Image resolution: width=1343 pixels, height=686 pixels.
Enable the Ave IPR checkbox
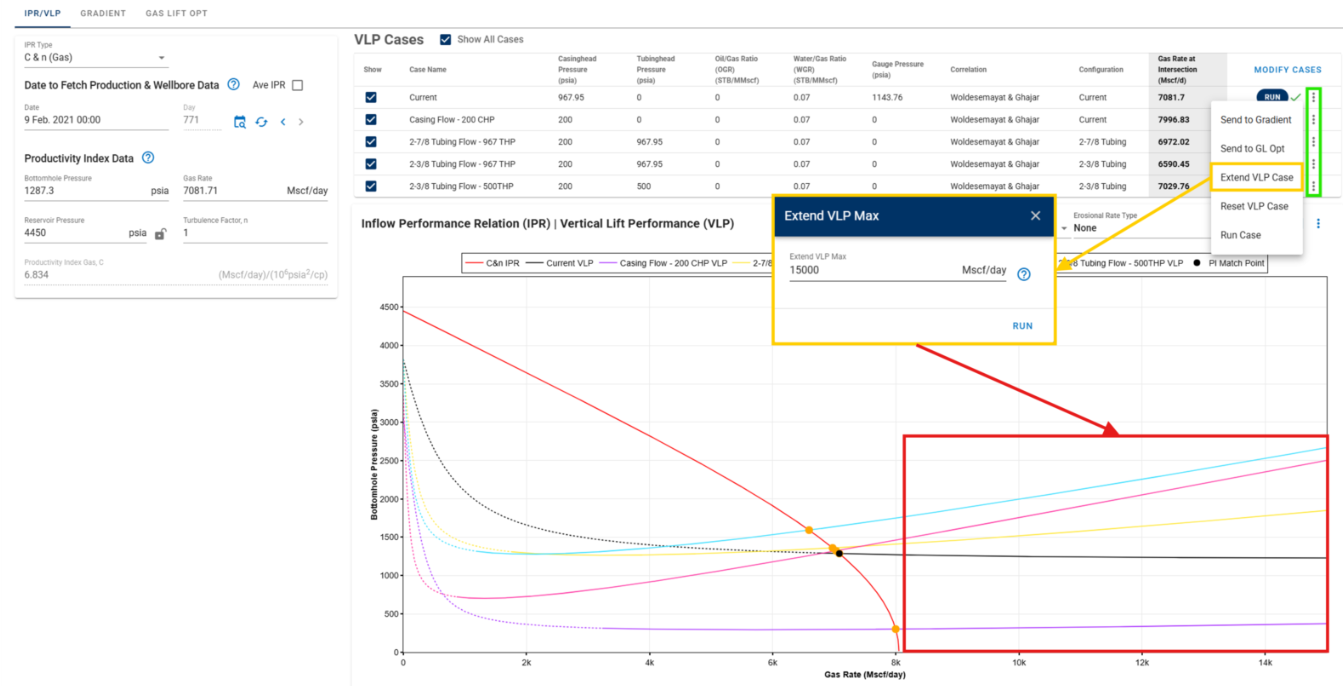[x=297, y=86]
